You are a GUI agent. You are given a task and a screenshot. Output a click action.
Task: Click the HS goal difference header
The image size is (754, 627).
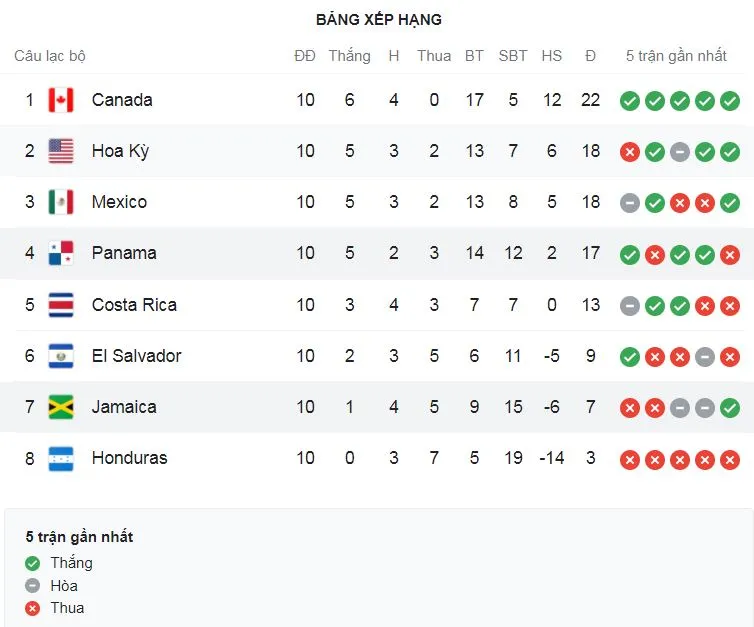(x=552, y=56)
